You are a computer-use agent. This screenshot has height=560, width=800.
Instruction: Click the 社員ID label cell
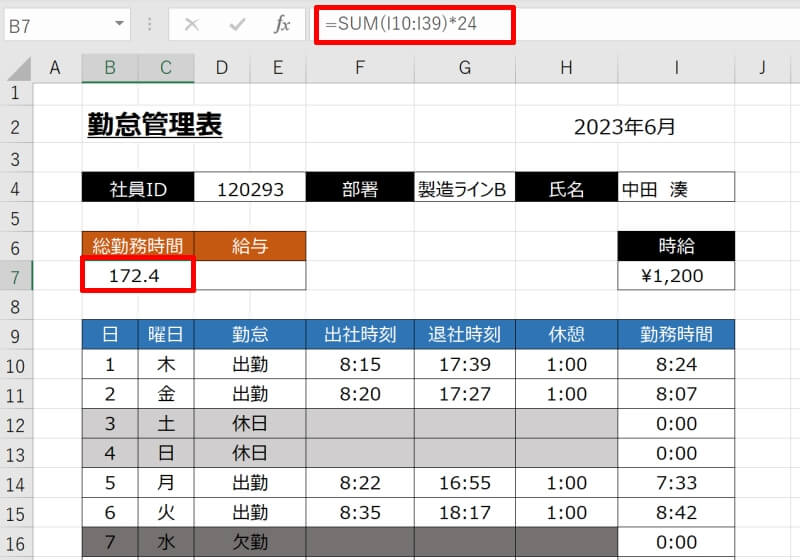tap(138, 187)
